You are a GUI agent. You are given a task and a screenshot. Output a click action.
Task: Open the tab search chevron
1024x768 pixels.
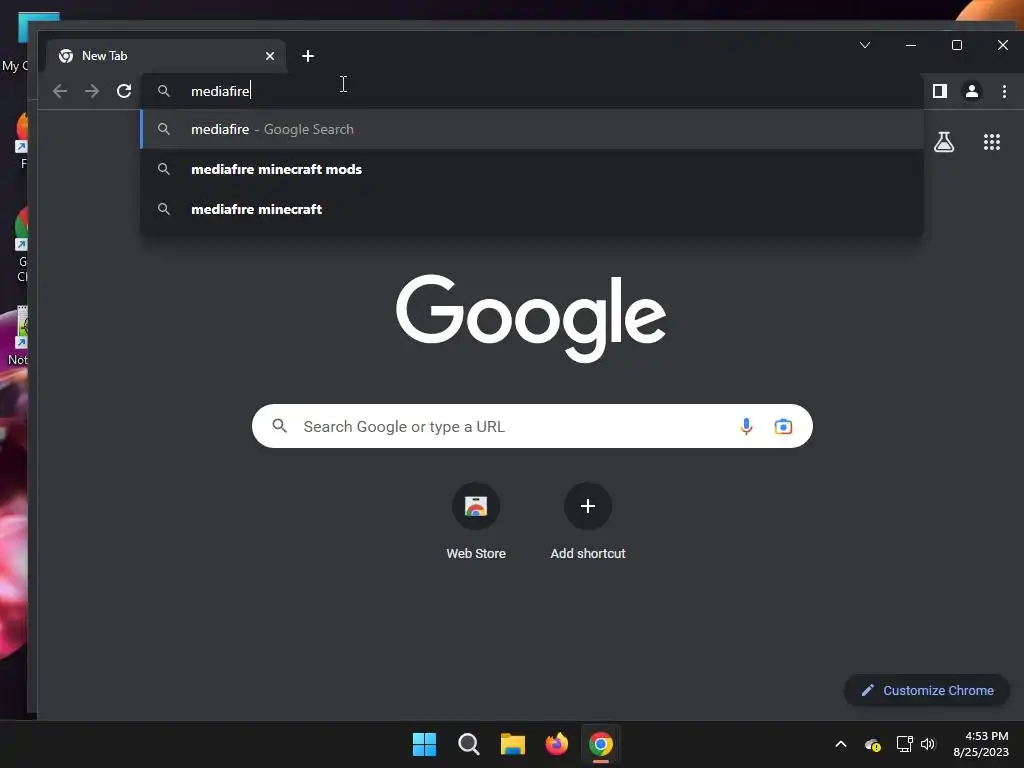point(865,45)
